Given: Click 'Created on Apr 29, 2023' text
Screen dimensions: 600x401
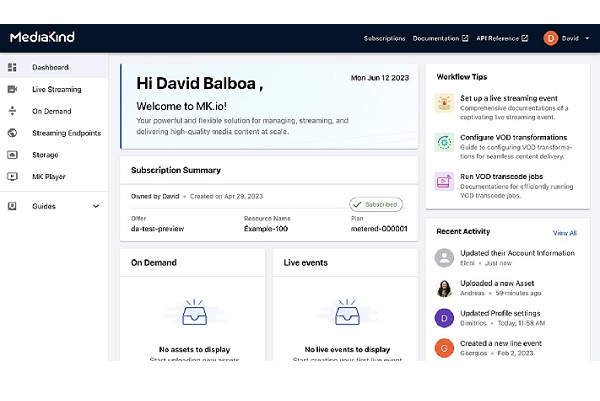Looking at the screenshot, I should click(x=226, y=196).
